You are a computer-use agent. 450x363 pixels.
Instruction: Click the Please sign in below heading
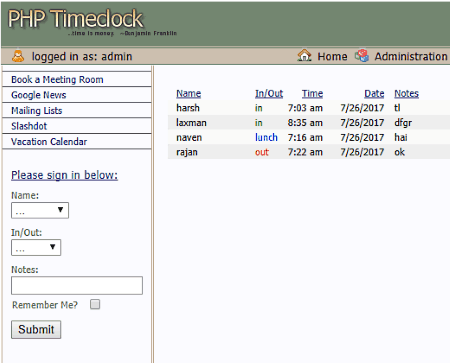click(64, 175)
